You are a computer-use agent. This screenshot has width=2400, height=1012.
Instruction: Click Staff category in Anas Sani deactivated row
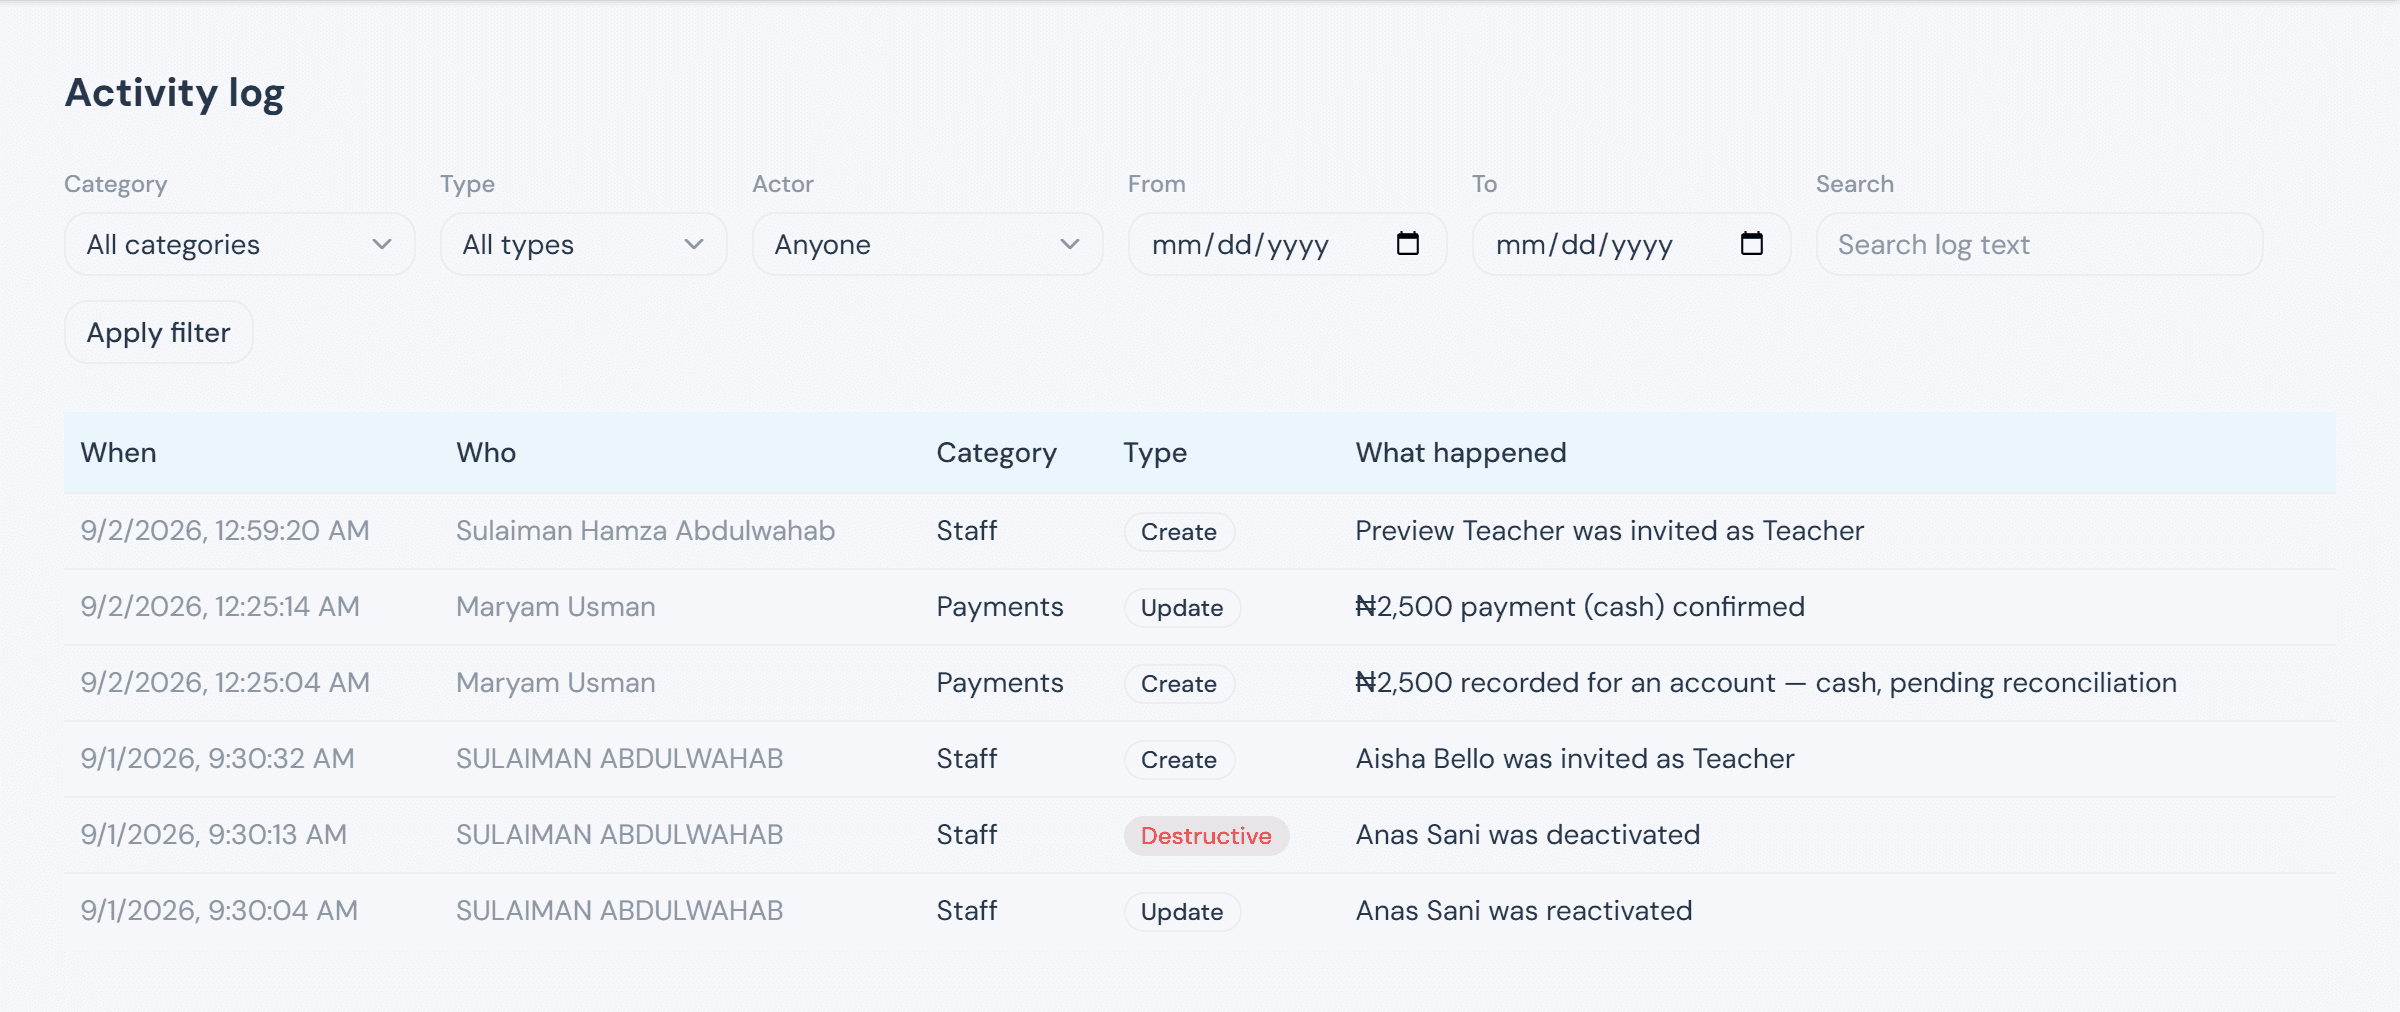pyautogui.click(x=967, y=834)
